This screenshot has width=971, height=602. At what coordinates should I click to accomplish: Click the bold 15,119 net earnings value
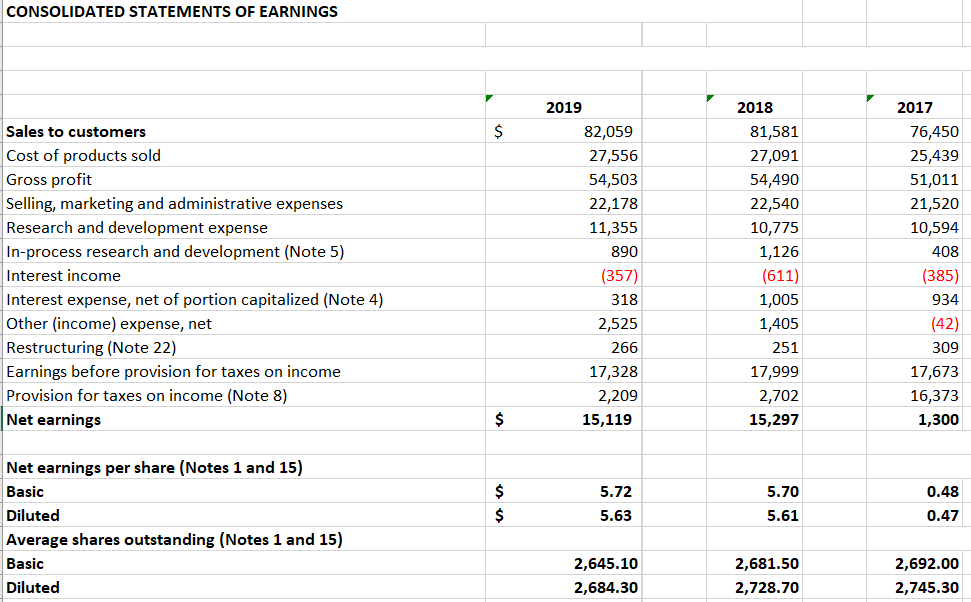[x=607, y=419]
